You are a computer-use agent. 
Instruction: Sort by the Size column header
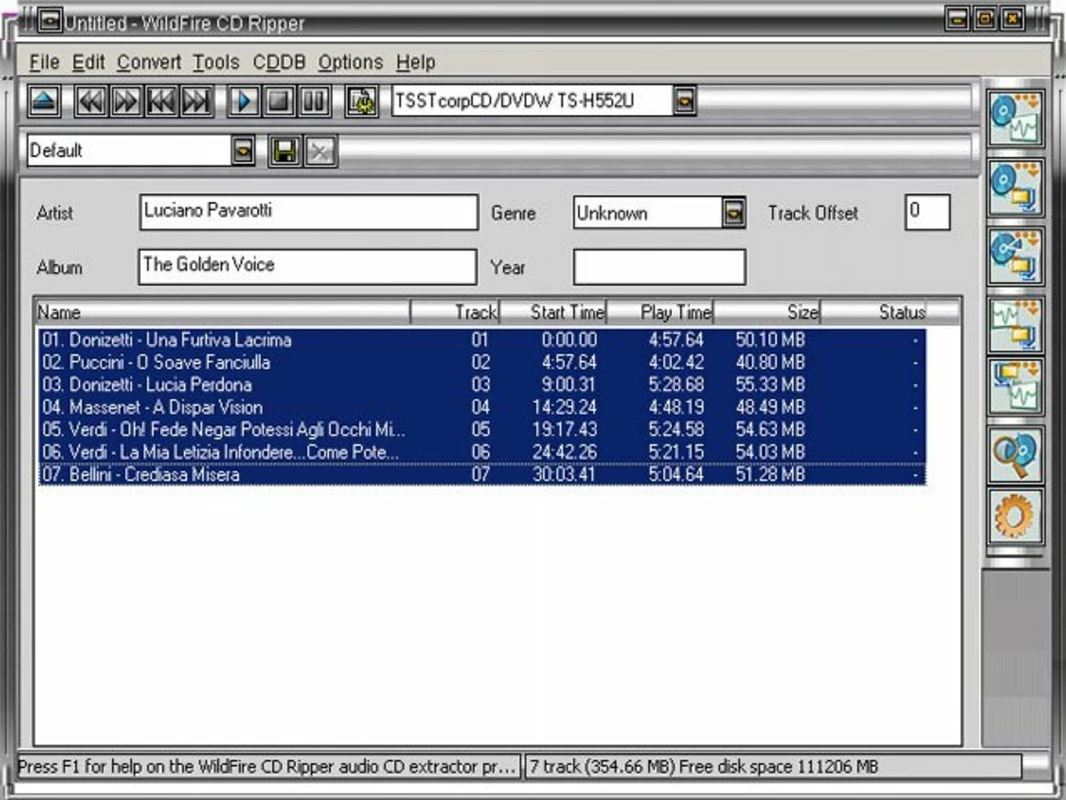click(767, 312)
